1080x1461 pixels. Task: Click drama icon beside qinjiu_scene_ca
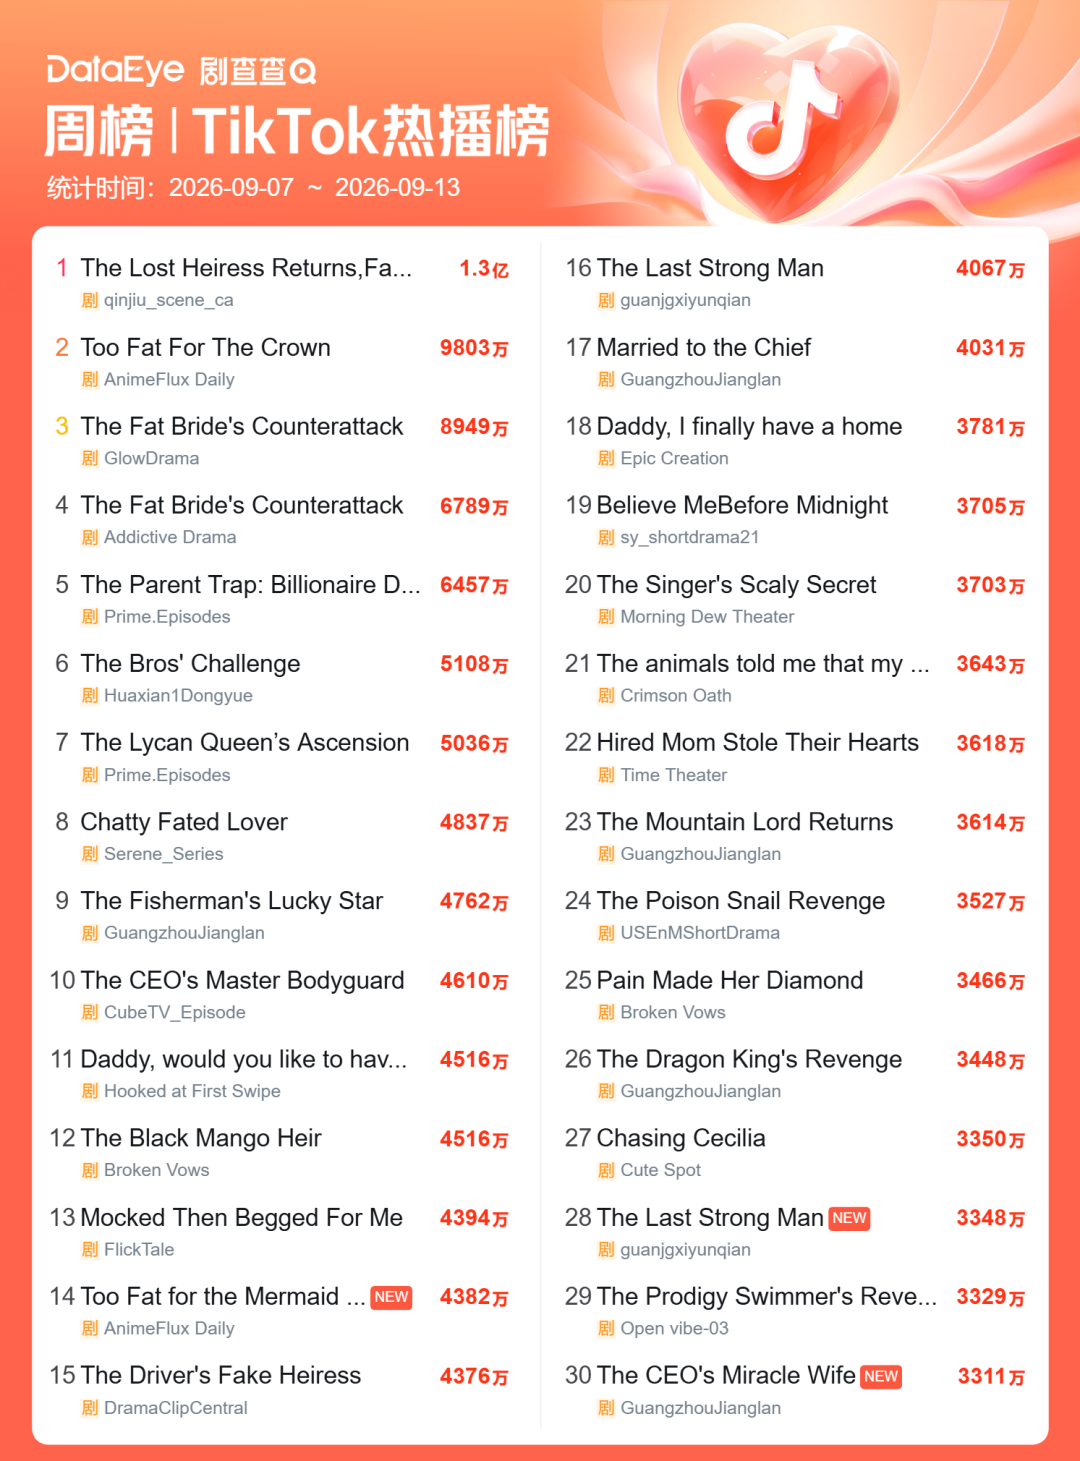point(90,300)
